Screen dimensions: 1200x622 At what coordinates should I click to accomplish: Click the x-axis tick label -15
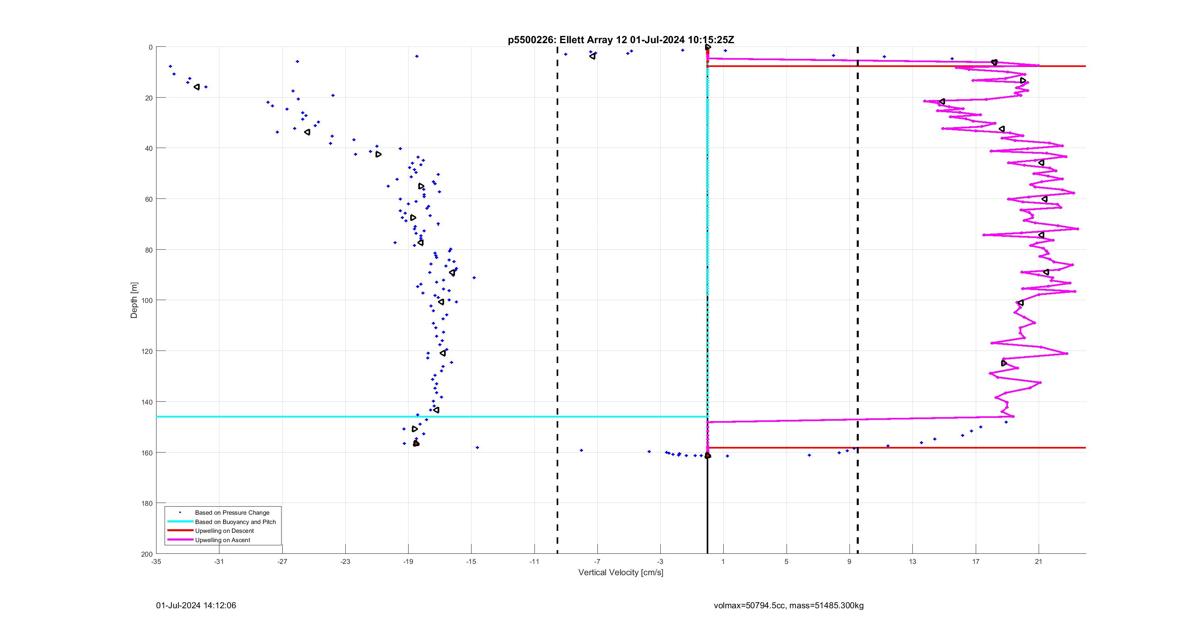tap(471, 562)
